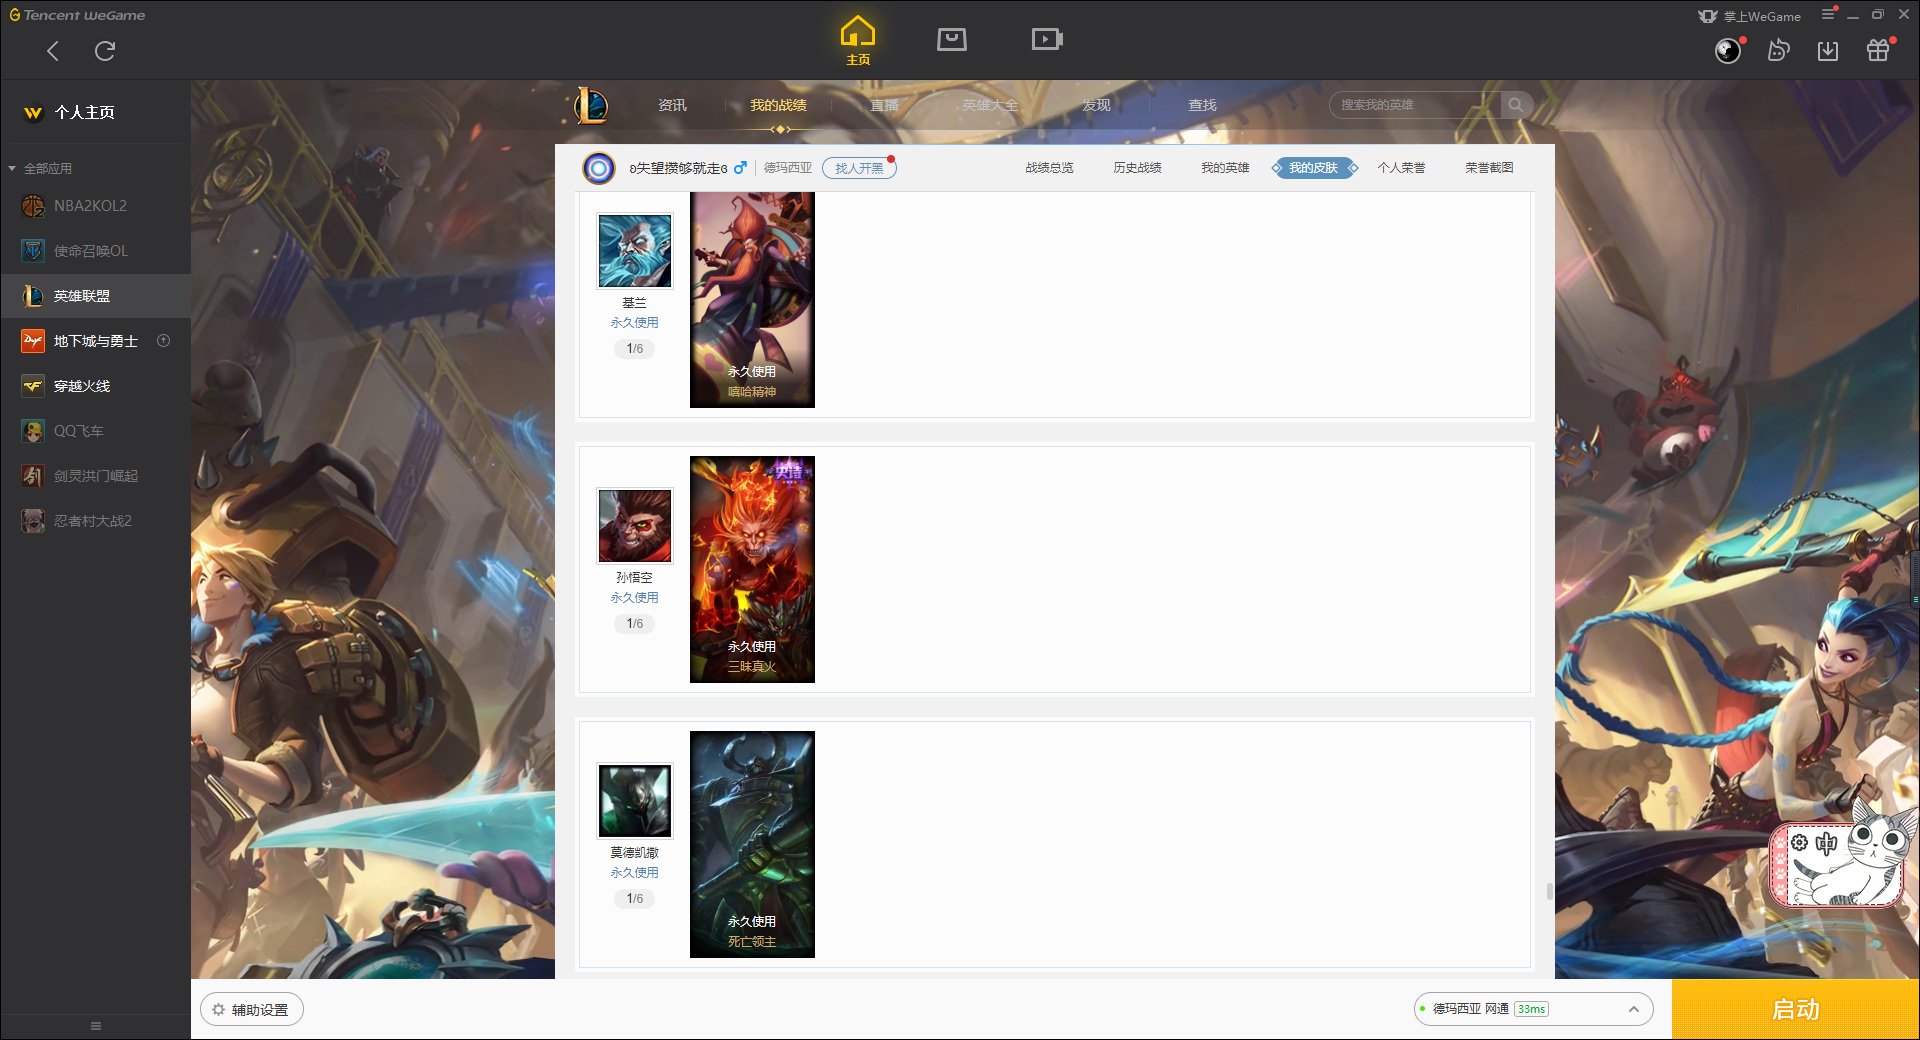The width and height of the screenshot is (1920, 1040).
Task: Expand the 德玛西亚 网通 server dropdown
Action: point(1533,1010)
